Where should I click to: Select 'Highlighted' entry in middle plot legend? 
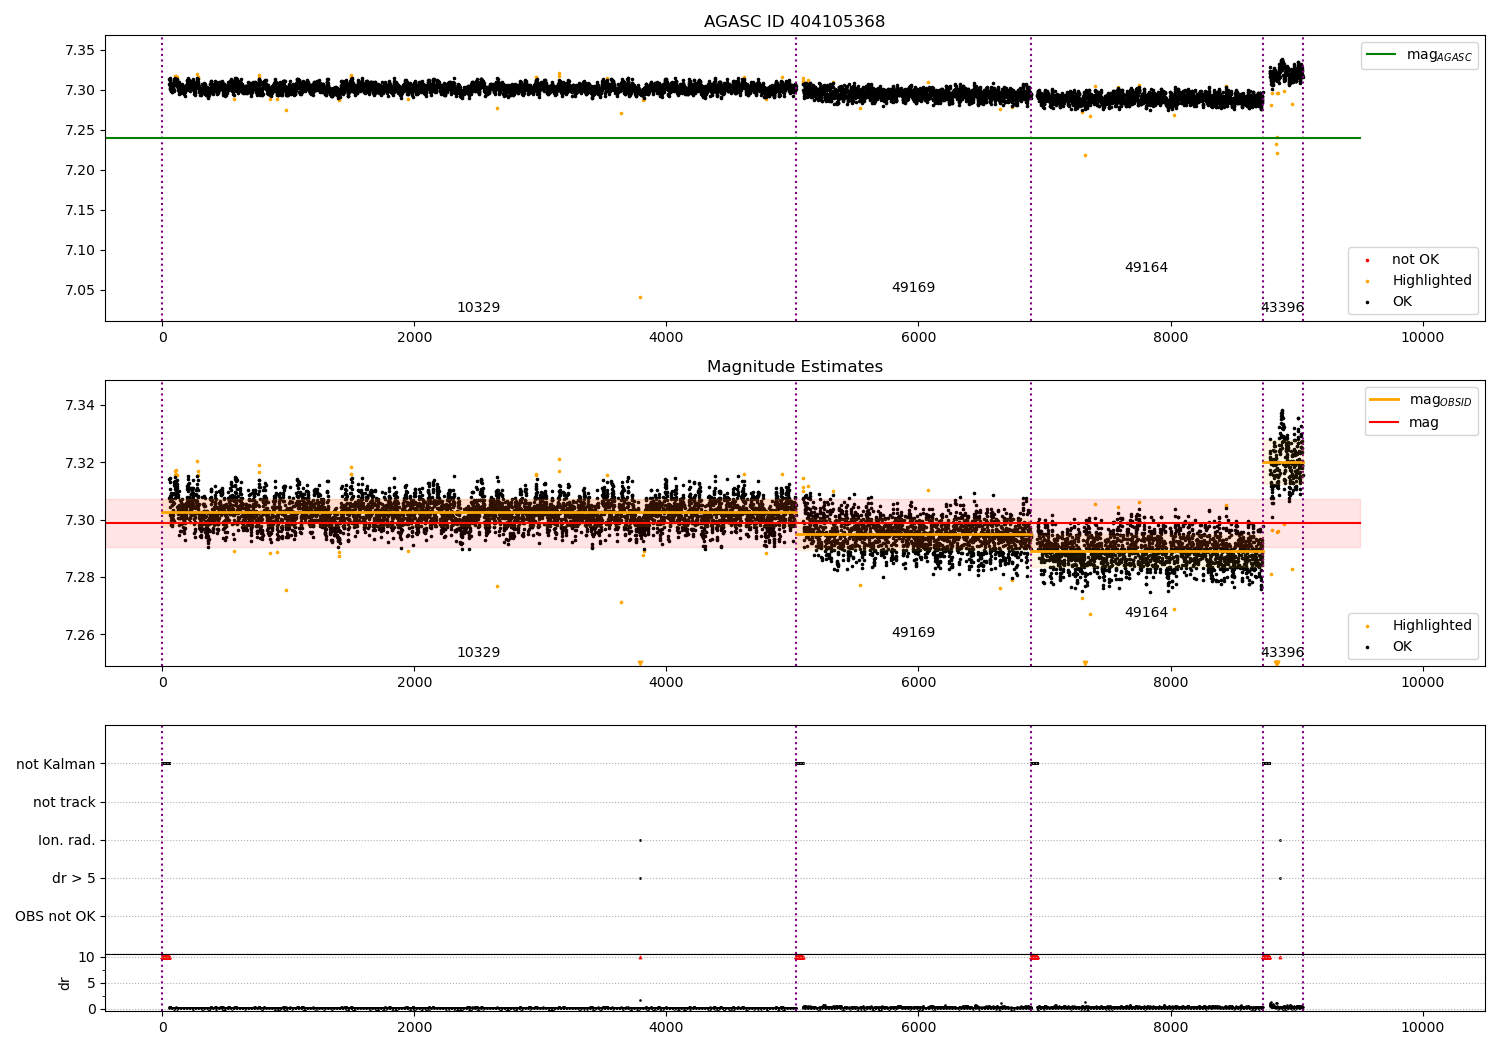[x=1431, y=626]
